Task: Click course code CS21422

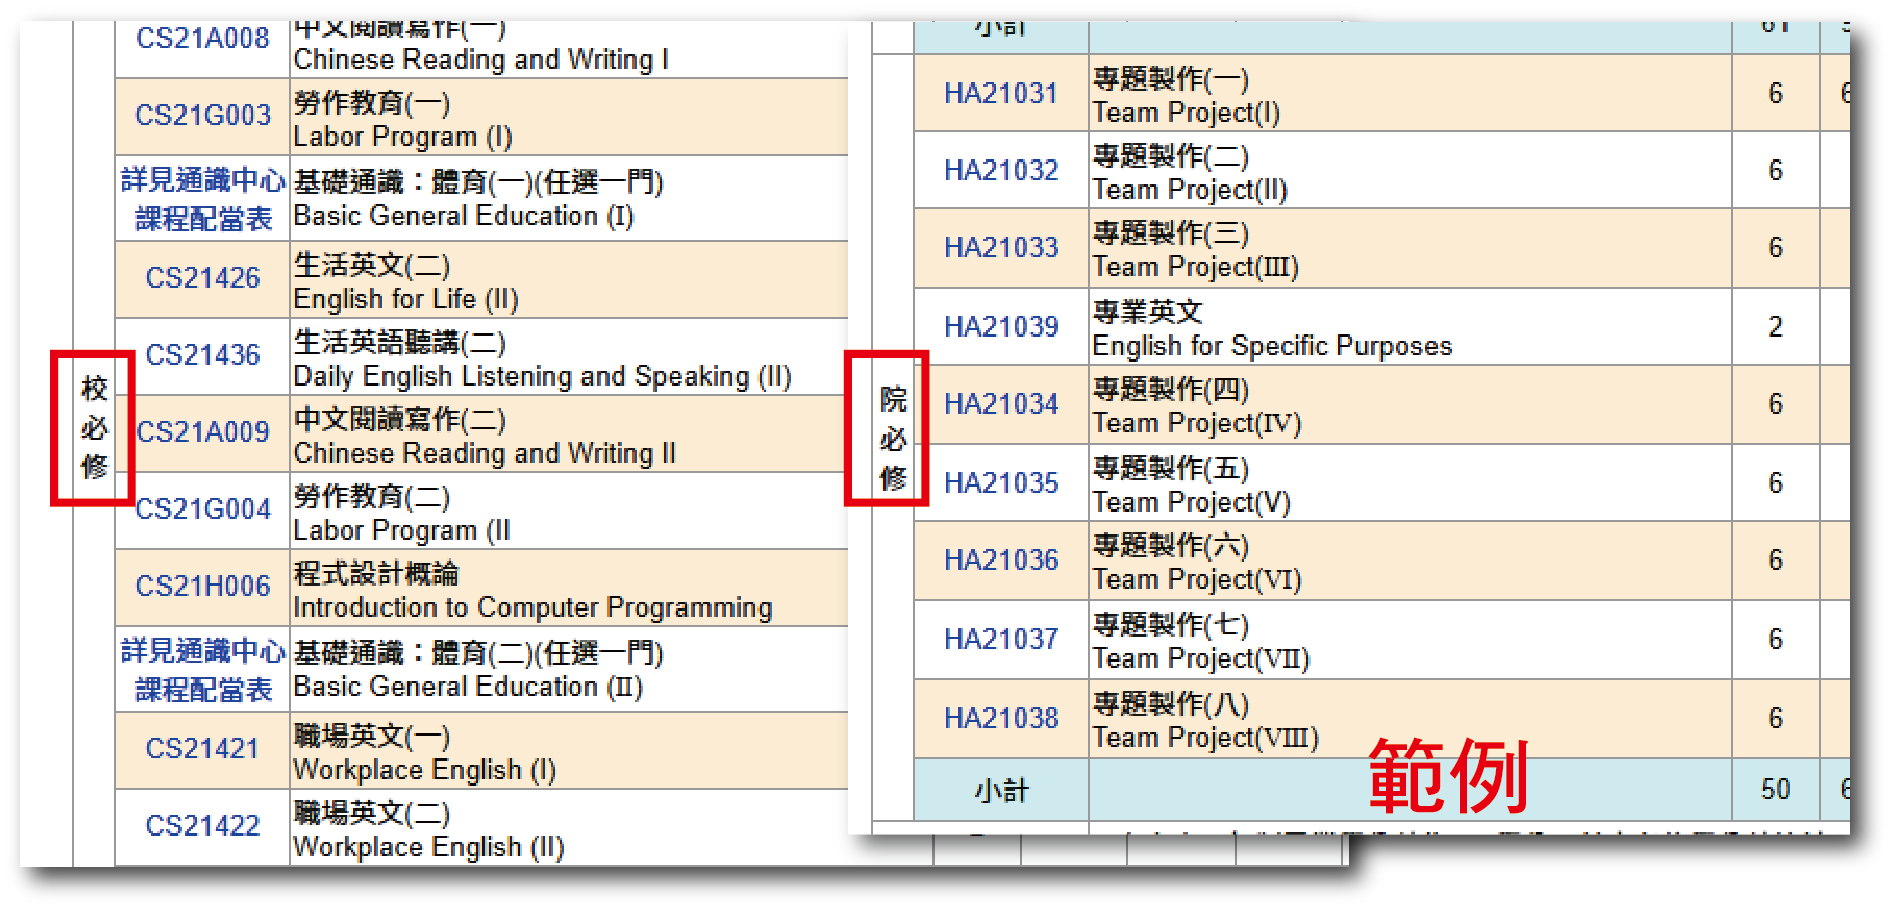Action: (x=202, y=825)
